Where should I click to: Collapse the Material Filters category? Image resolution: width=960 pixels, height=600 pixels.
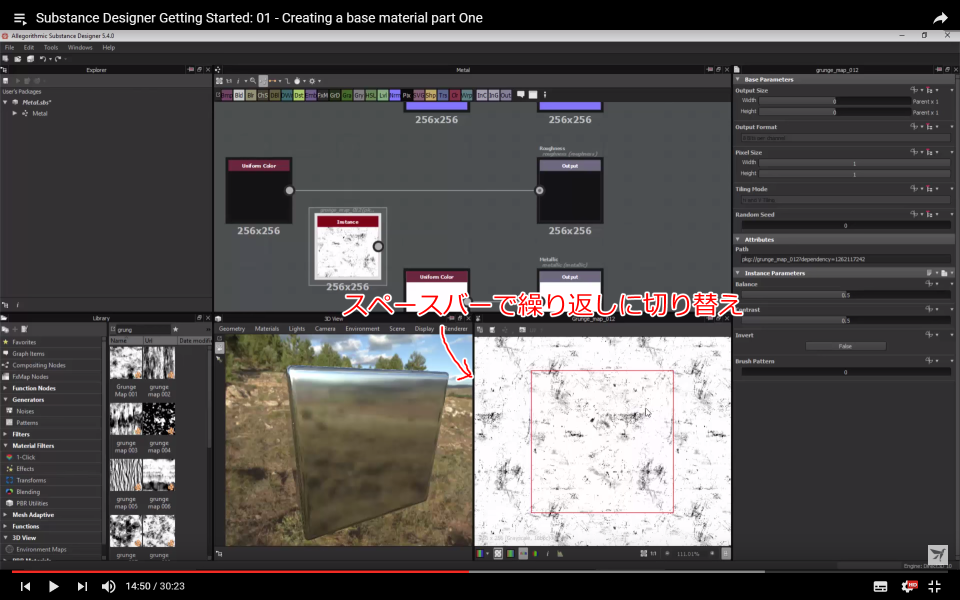6,446
